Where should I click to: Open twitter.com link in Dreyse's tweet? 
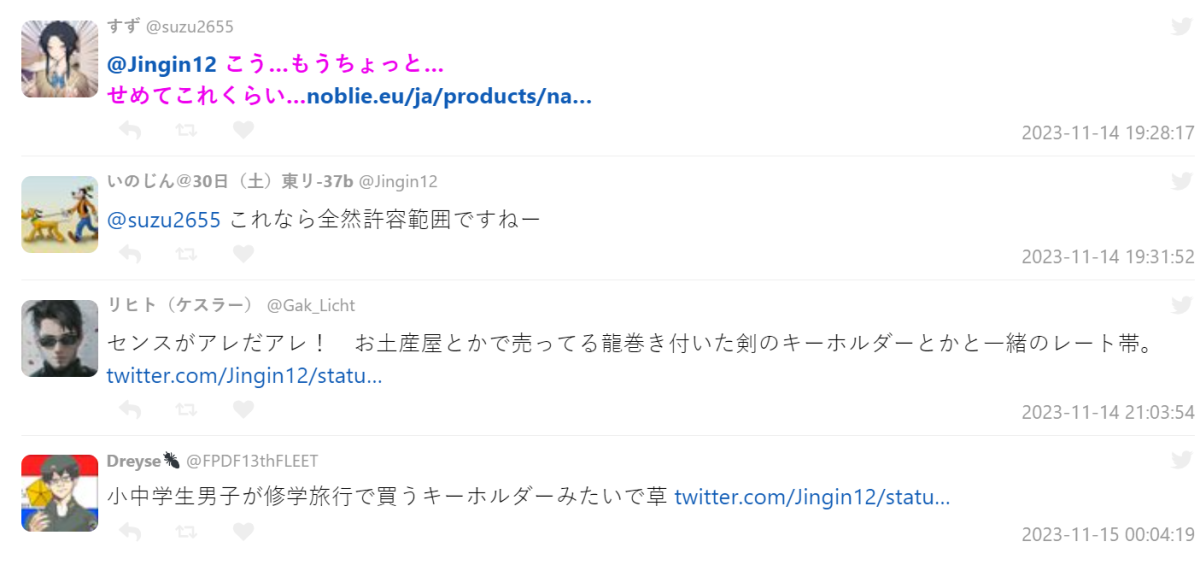(811, 496)
